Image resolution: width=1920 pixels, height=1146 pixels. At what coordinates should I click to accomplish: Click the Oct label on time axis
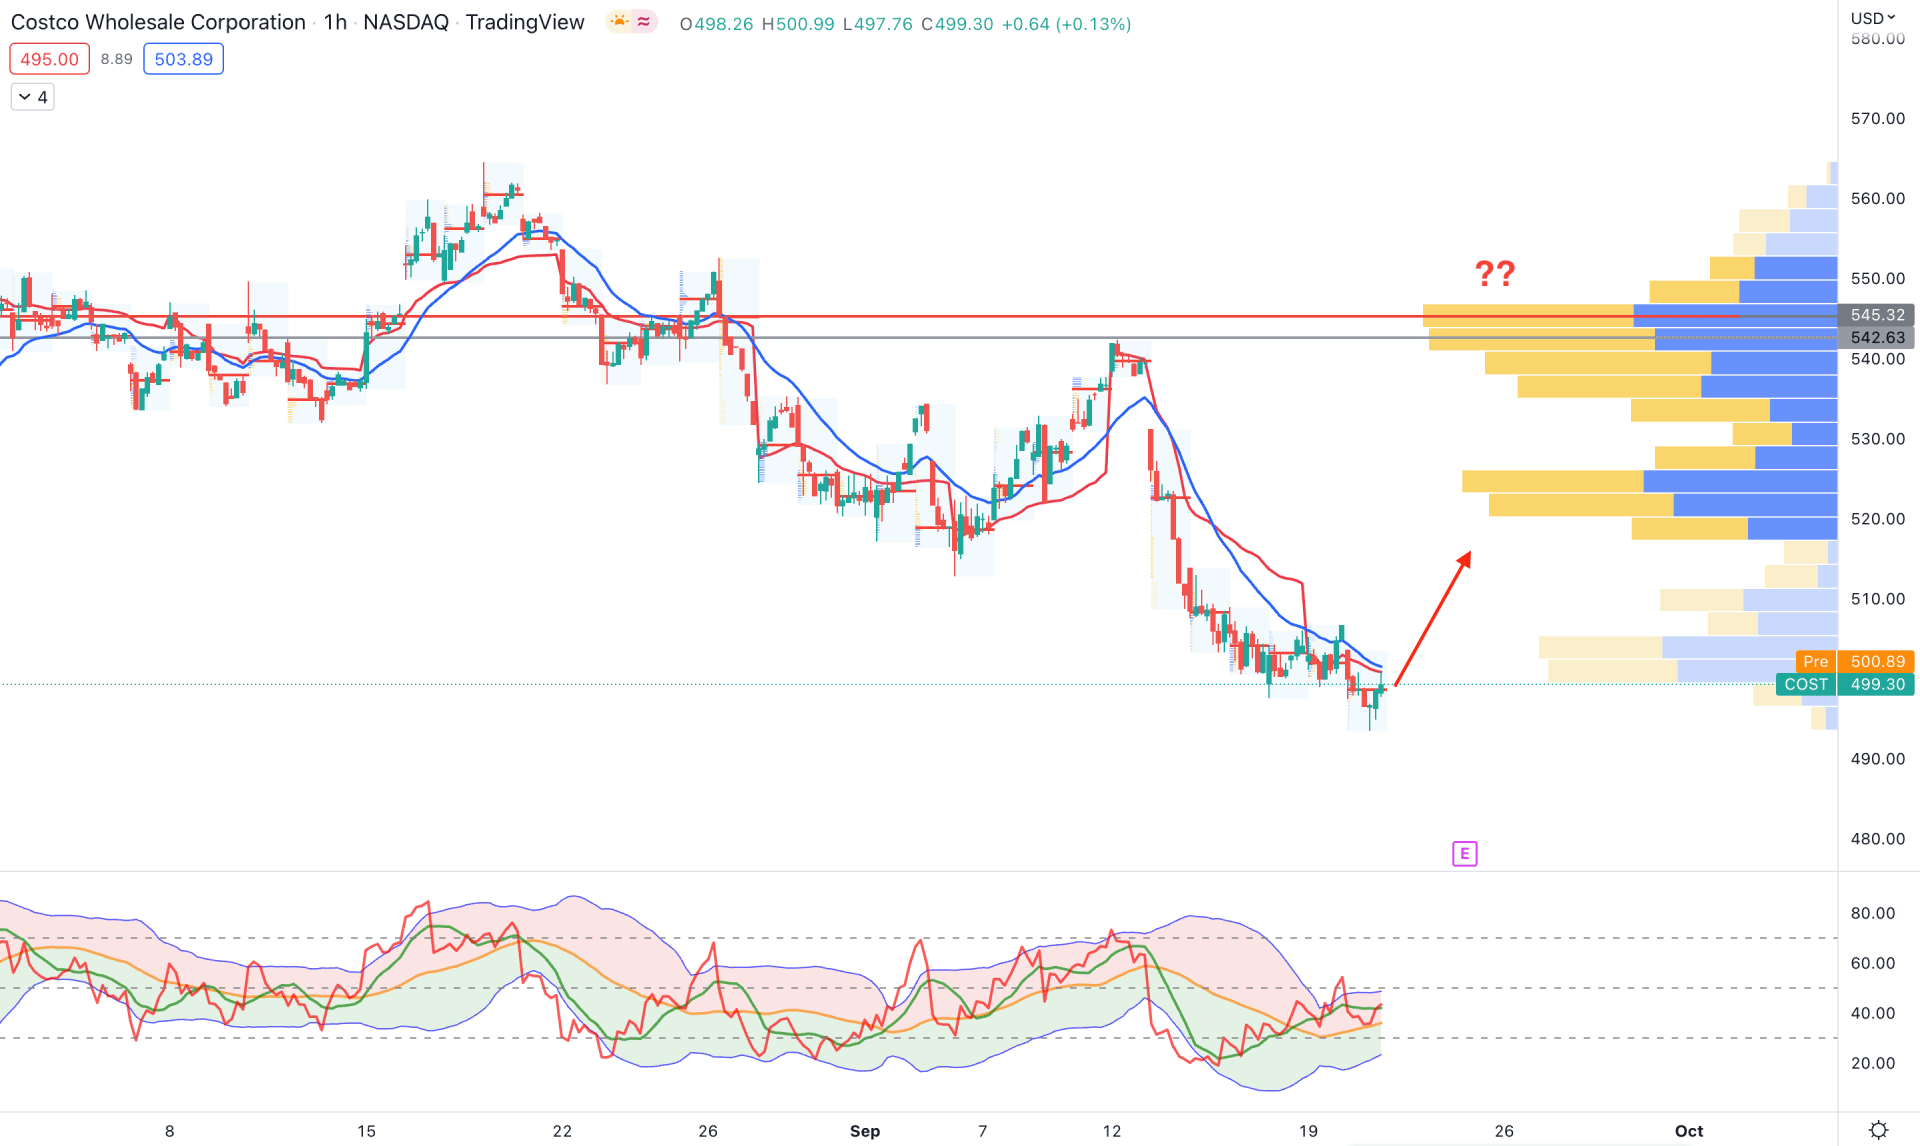click(1689, 1131)
